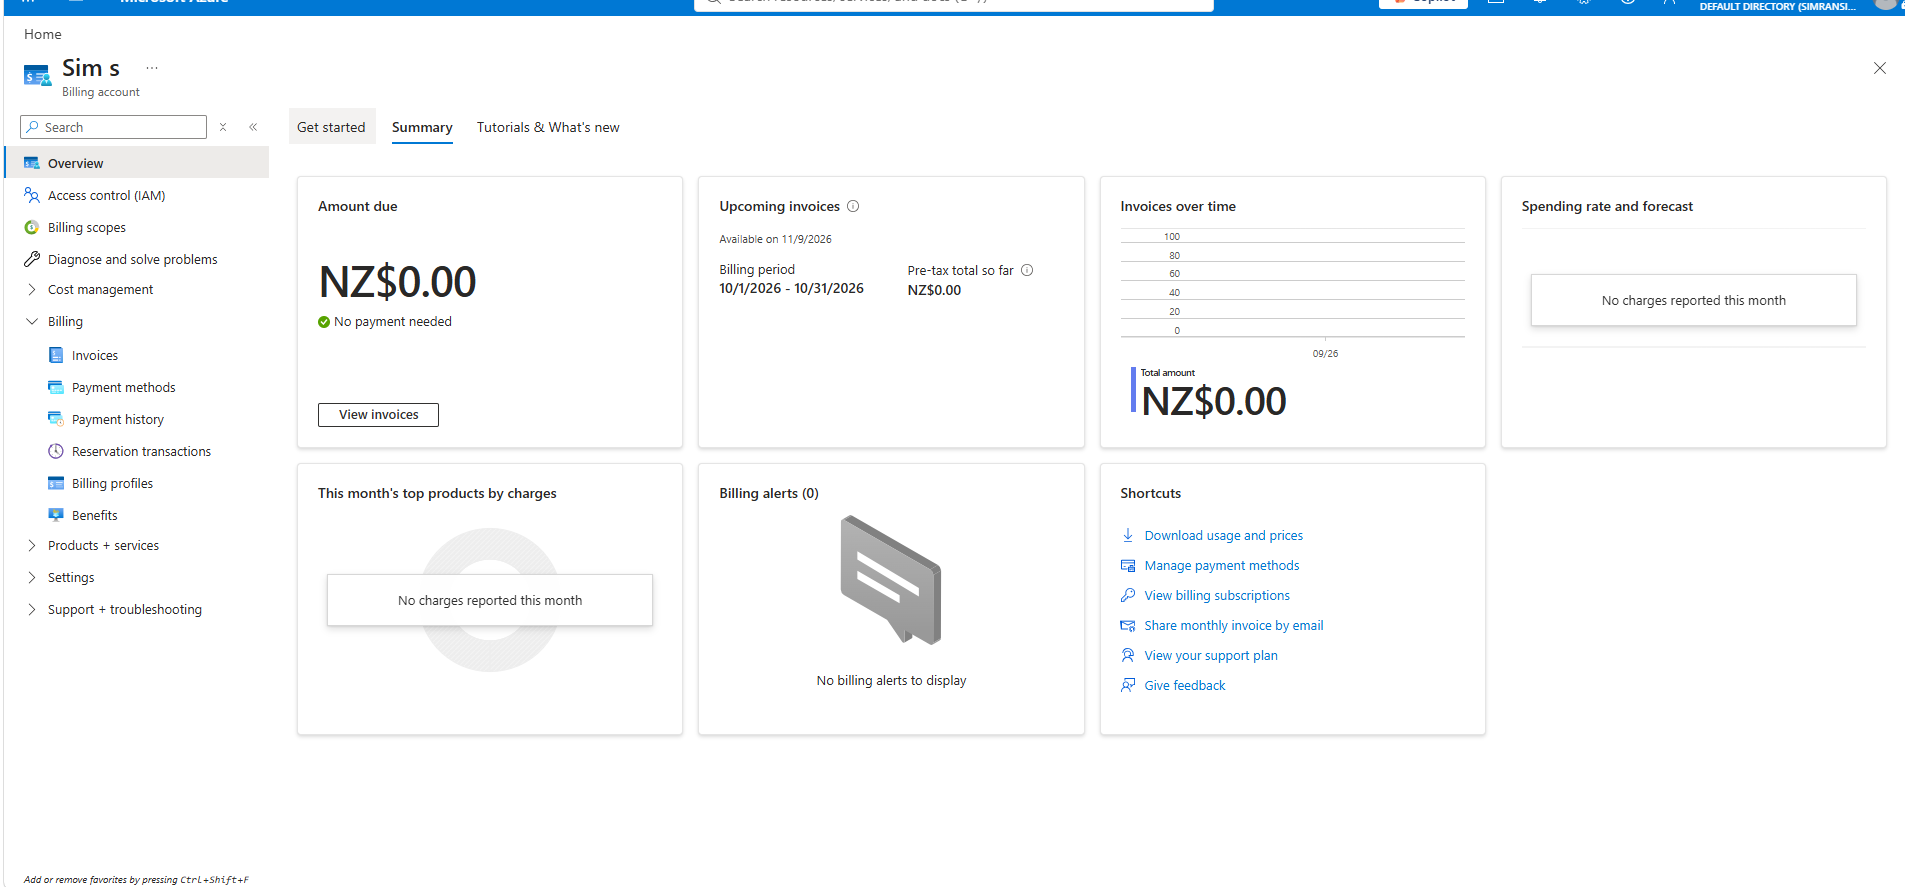Screen dimensions: 1905x887
Task: Open Tutorials & What's new tab
Action: (548, 127)
